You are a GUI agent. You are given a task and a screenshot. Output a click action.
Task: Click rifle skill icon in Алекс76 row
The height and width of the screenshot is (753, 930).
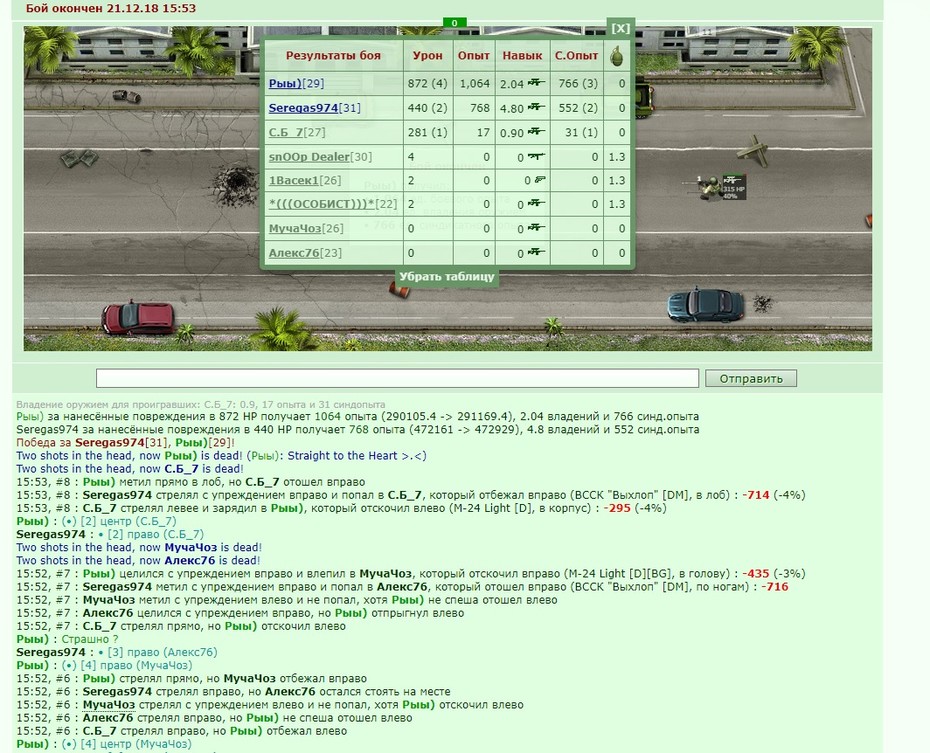536,252
